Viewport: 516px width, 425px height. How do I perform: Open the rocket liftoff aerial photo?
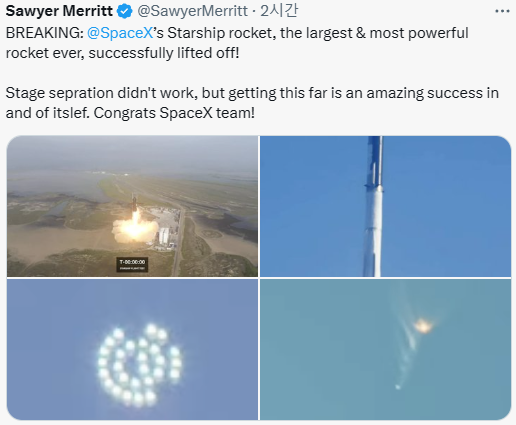(x=132, y=206)
